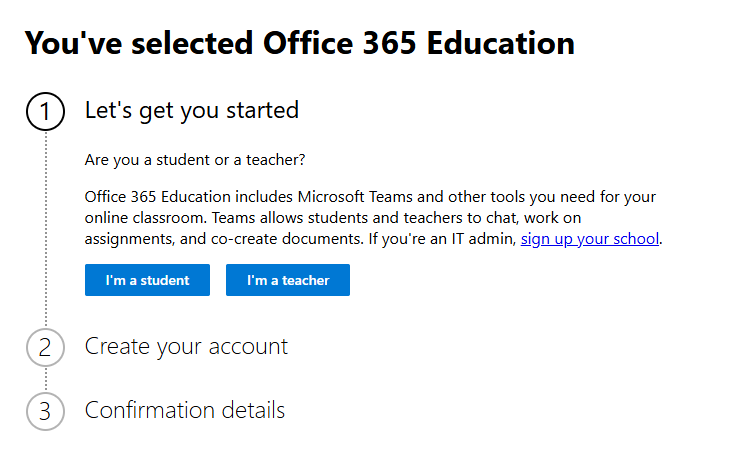
Task: Select the step 2 circle icon
Action: (45, 347)
